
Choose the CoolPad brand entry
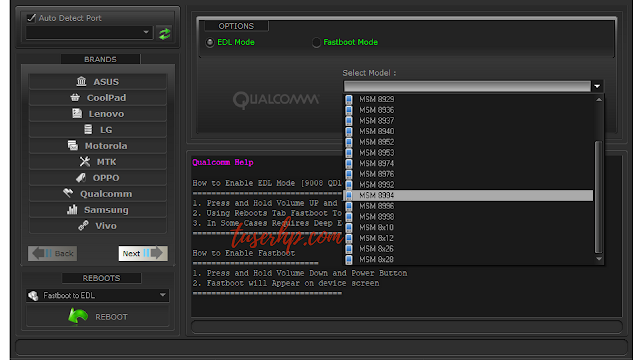click(x=98, y=98)
